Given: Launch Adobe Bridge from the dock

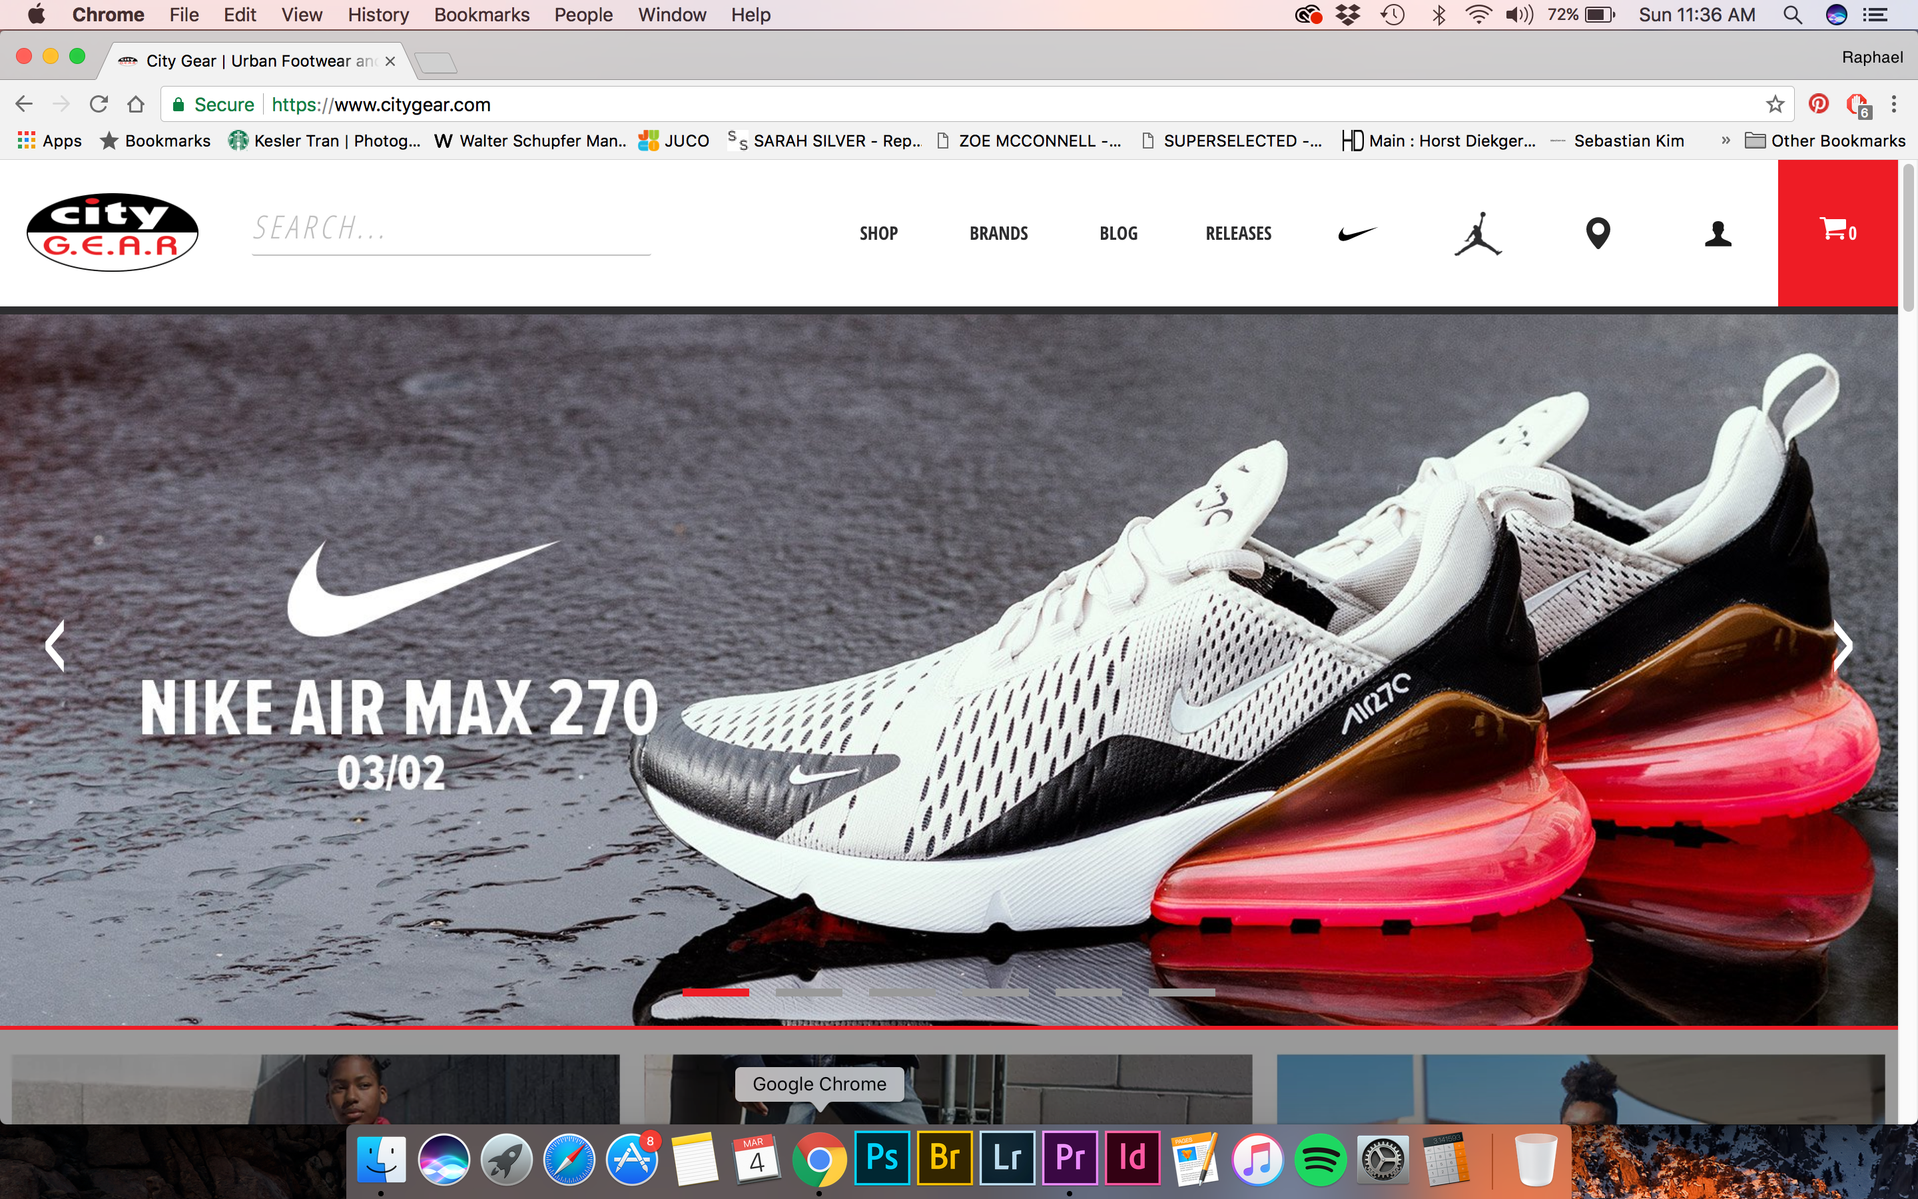Looking at the screenshot, I should pyautogui.click(x=945, y=1158).
